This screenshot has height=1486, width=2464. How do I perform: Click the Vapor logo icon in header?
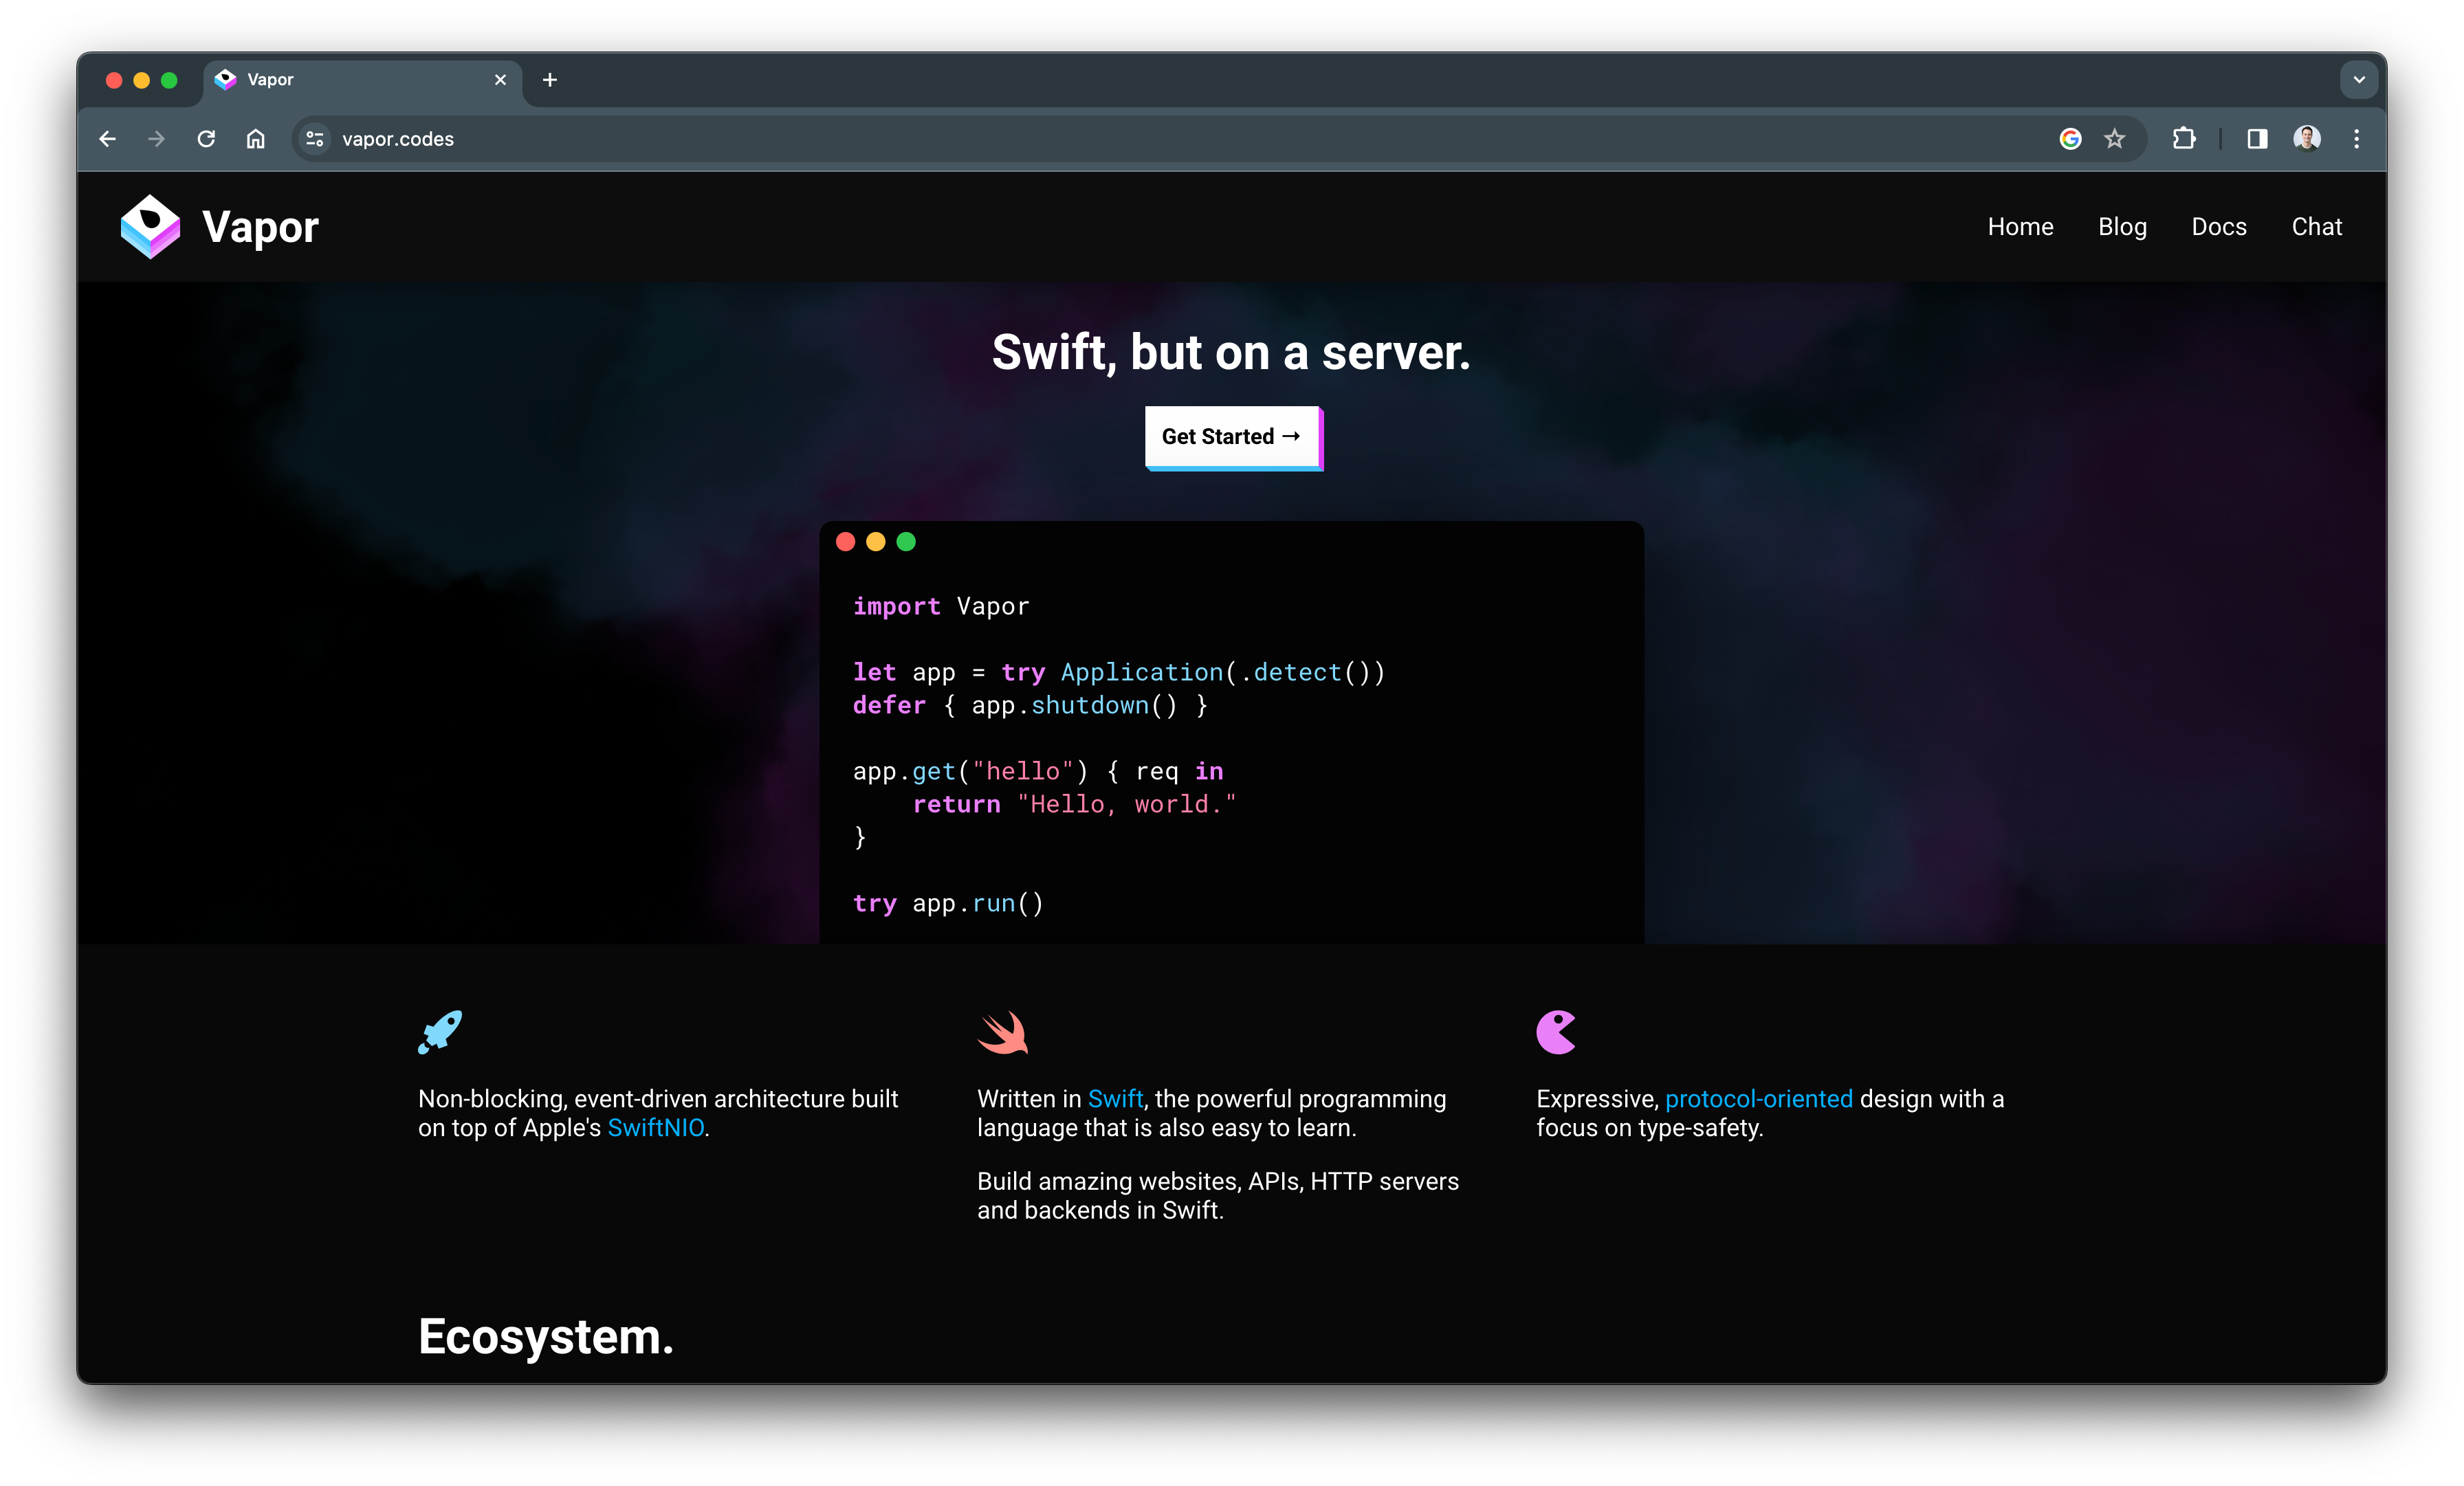[x=150, y=227]
